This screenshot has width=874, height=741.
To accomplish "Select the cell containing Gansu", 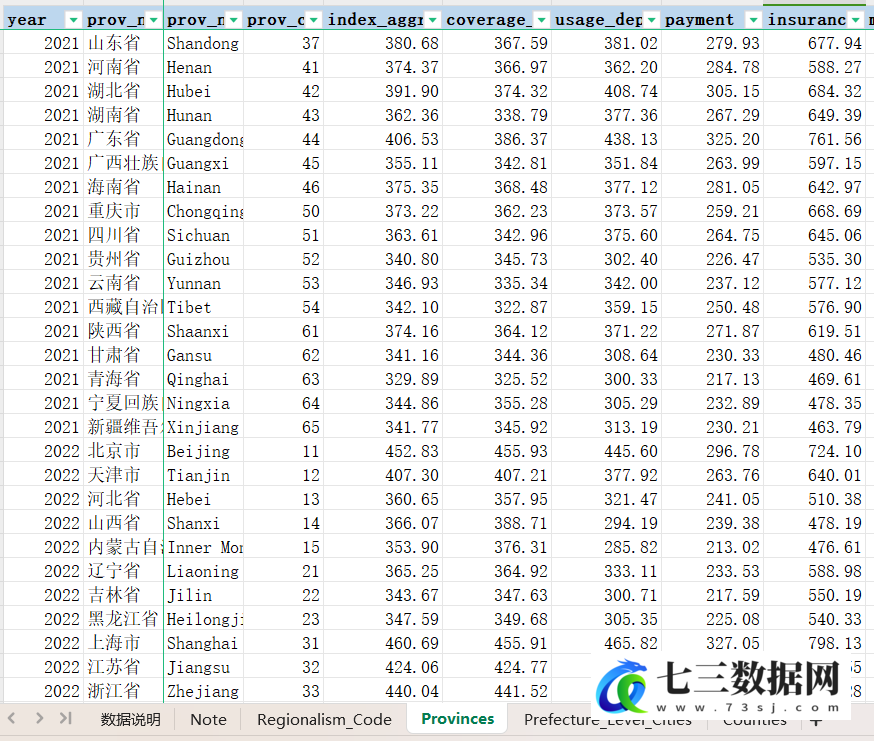I will [x=203, y=355].
